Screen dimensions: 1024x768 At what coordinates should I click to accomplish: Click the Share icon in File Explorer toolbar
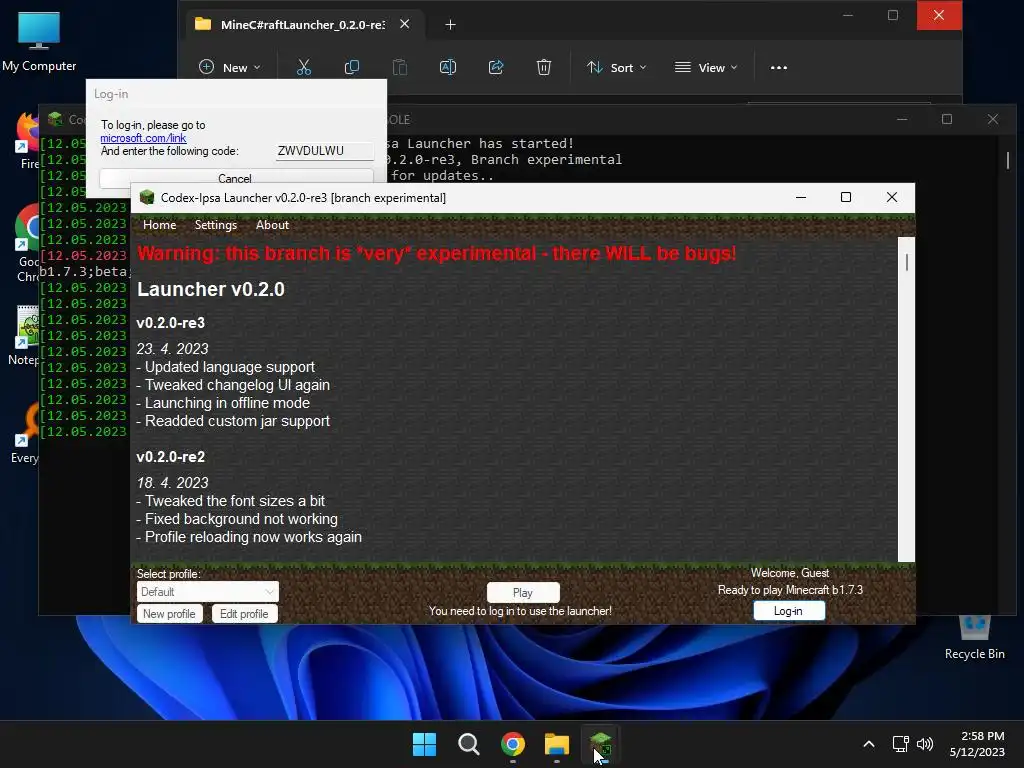[496, 67]
